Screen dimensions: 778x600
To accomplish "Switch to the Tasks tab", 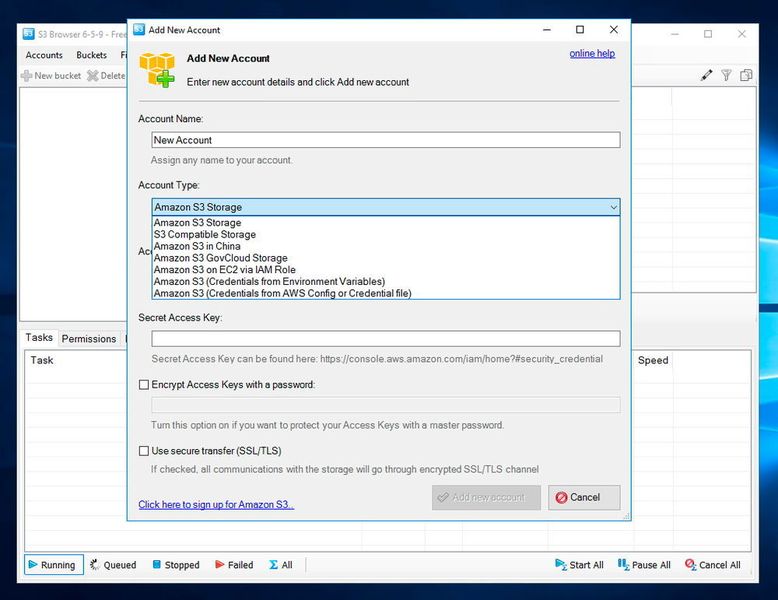I will [x=39, y=337].
